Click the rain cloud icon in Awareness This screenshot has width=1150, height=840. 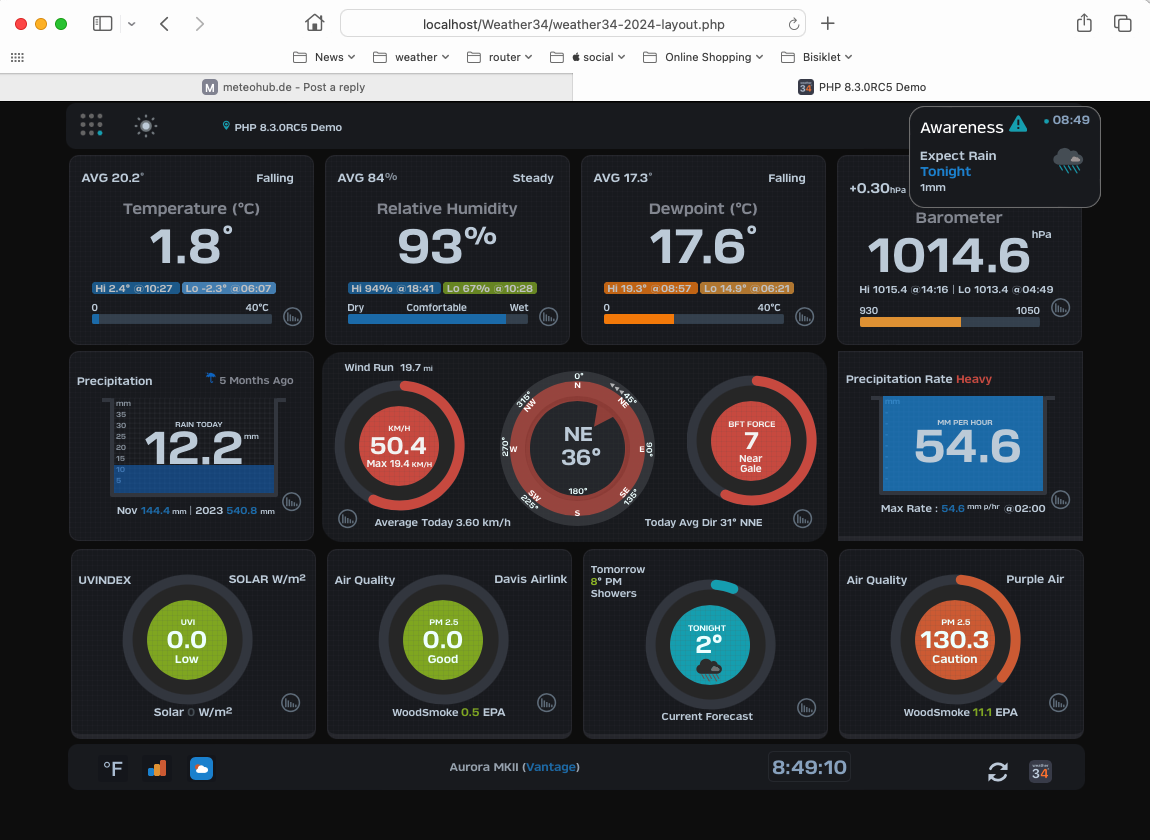pyautogui.click(x=1068, y=160)
